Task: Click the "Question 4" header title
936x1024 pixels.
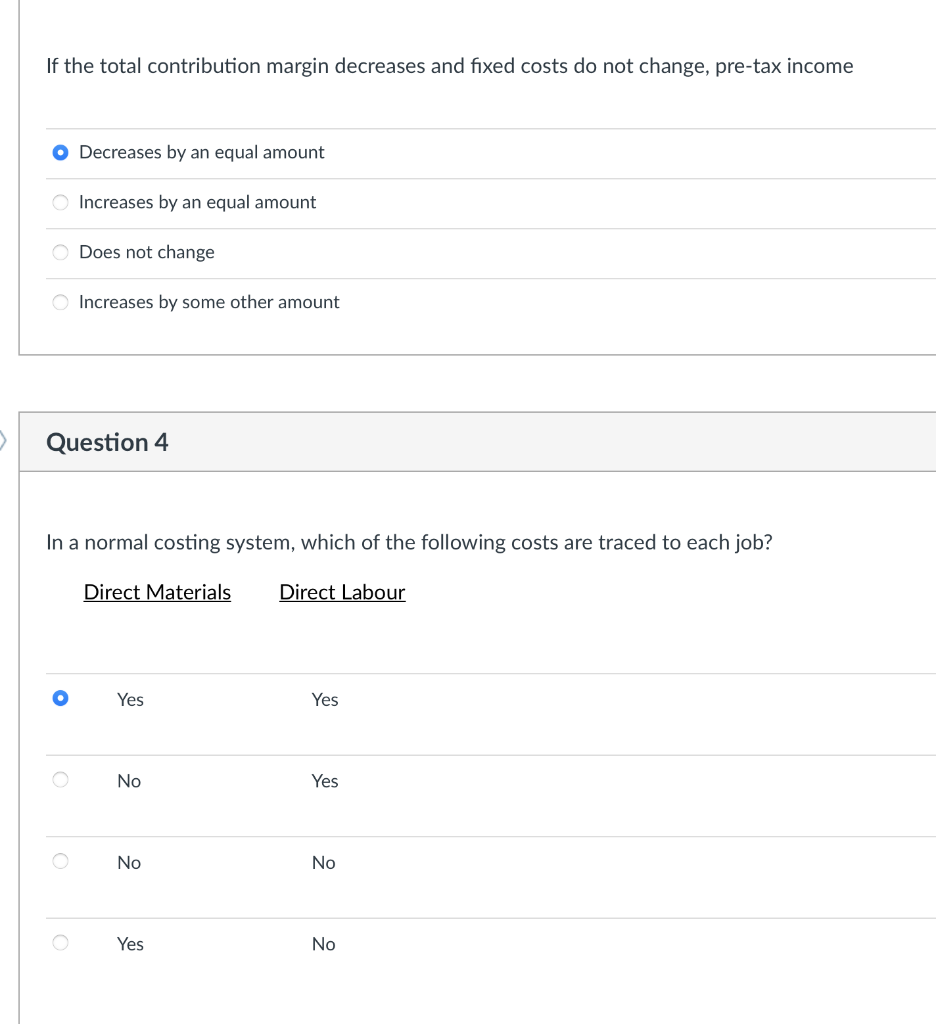Action: (x=107, y=442)
